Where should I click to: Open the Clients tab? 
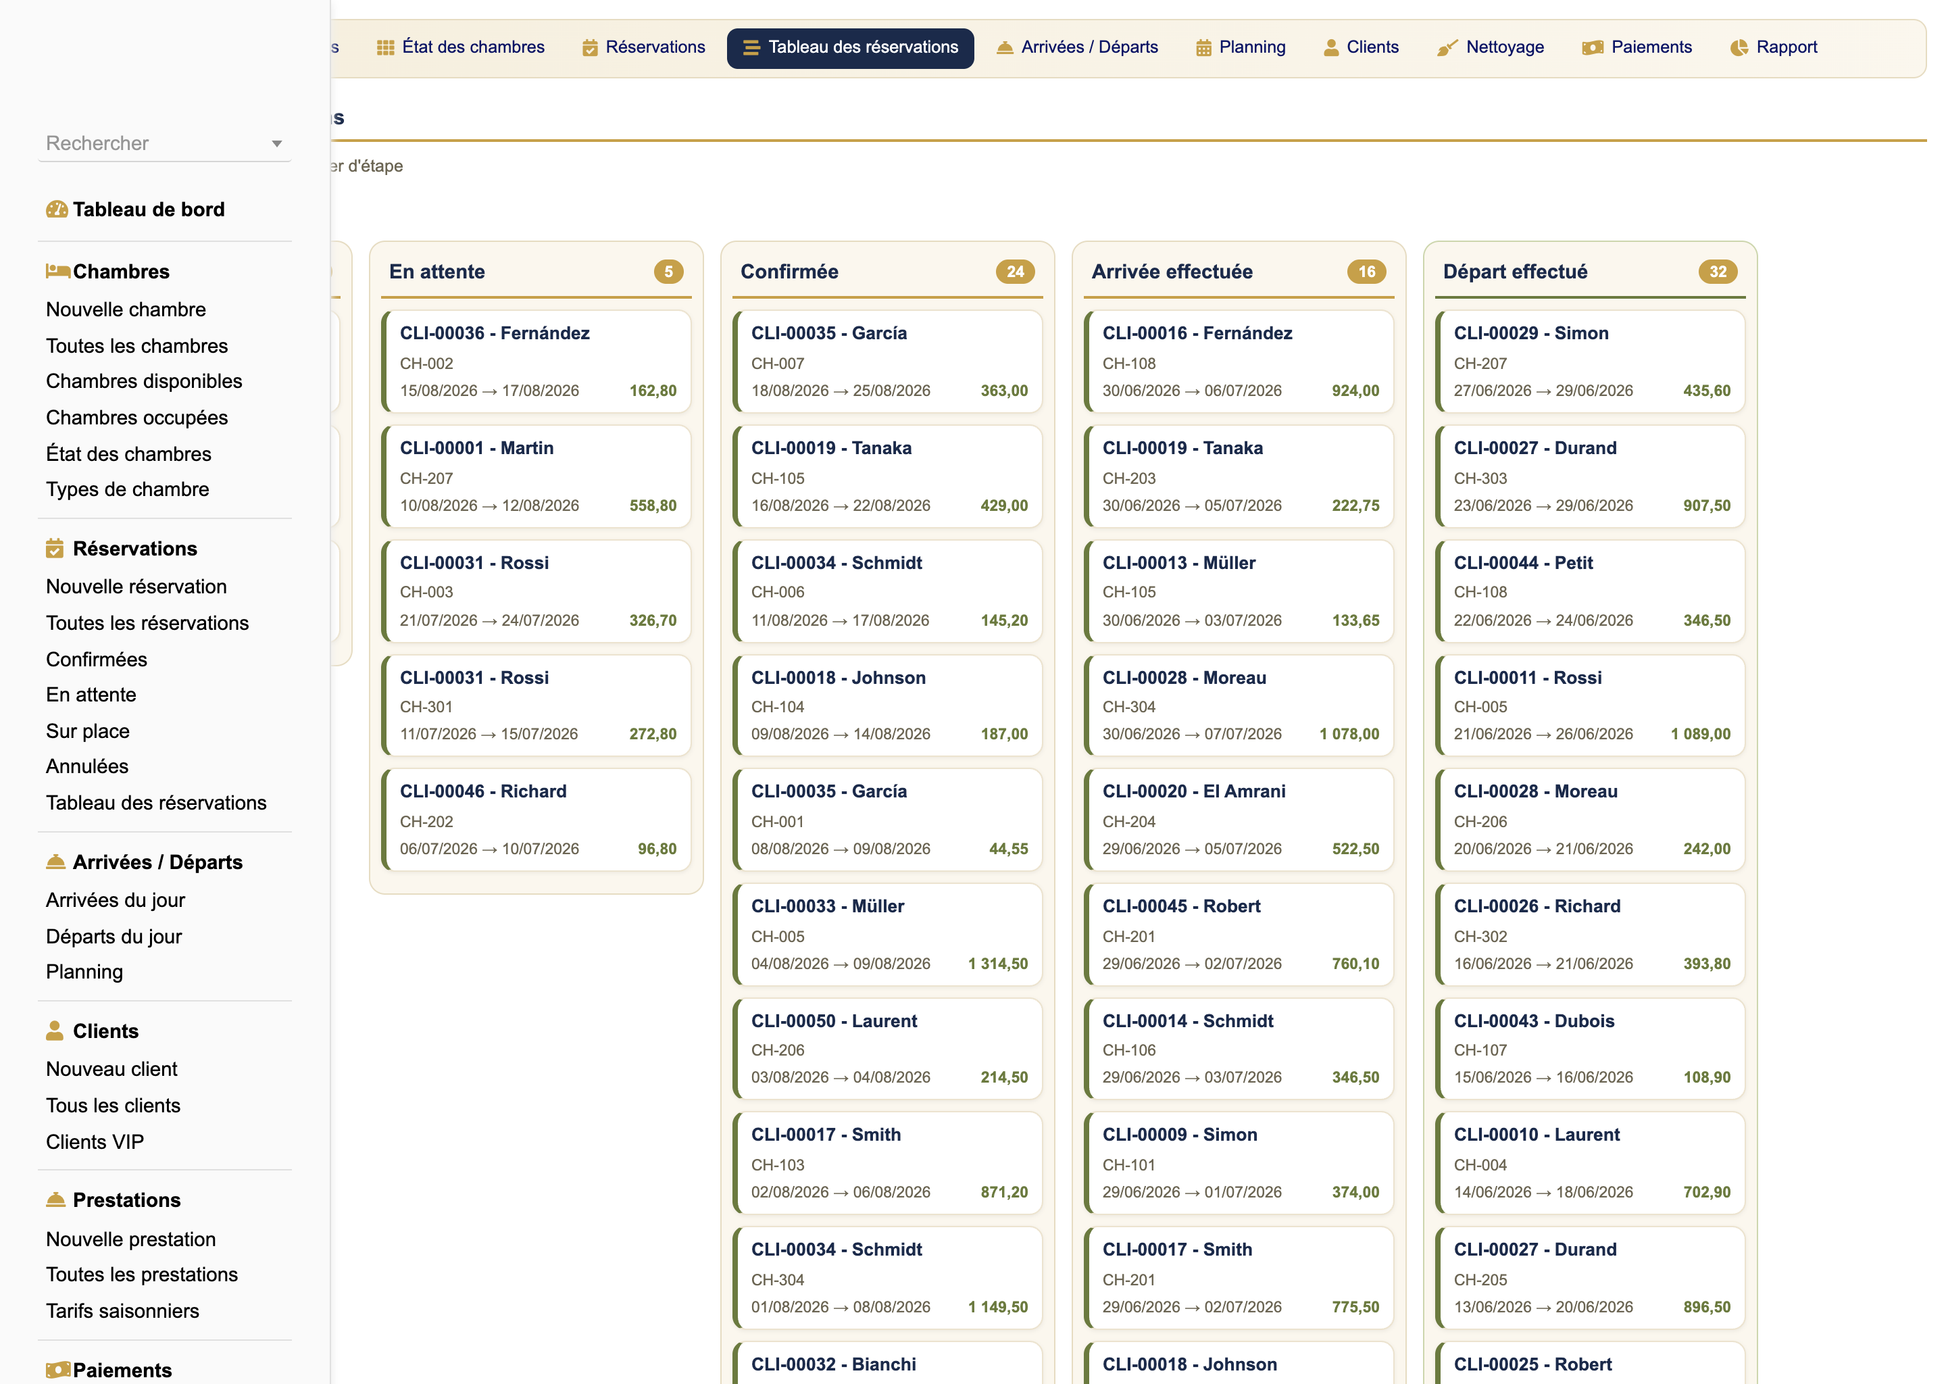click(1361, 47)
